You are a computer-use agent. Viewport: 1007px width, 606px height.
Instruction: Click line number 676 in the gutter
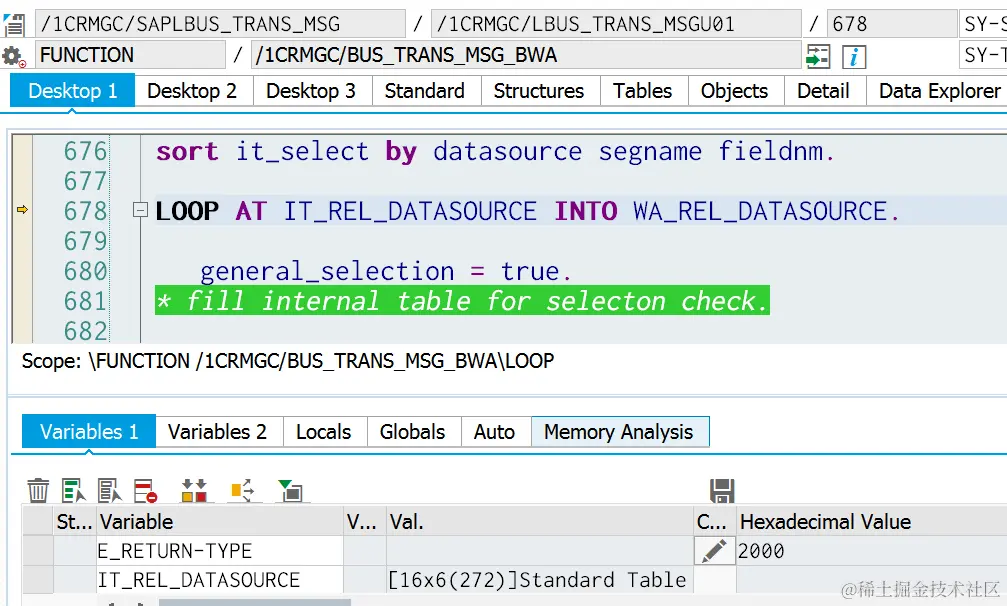[85, 152]
